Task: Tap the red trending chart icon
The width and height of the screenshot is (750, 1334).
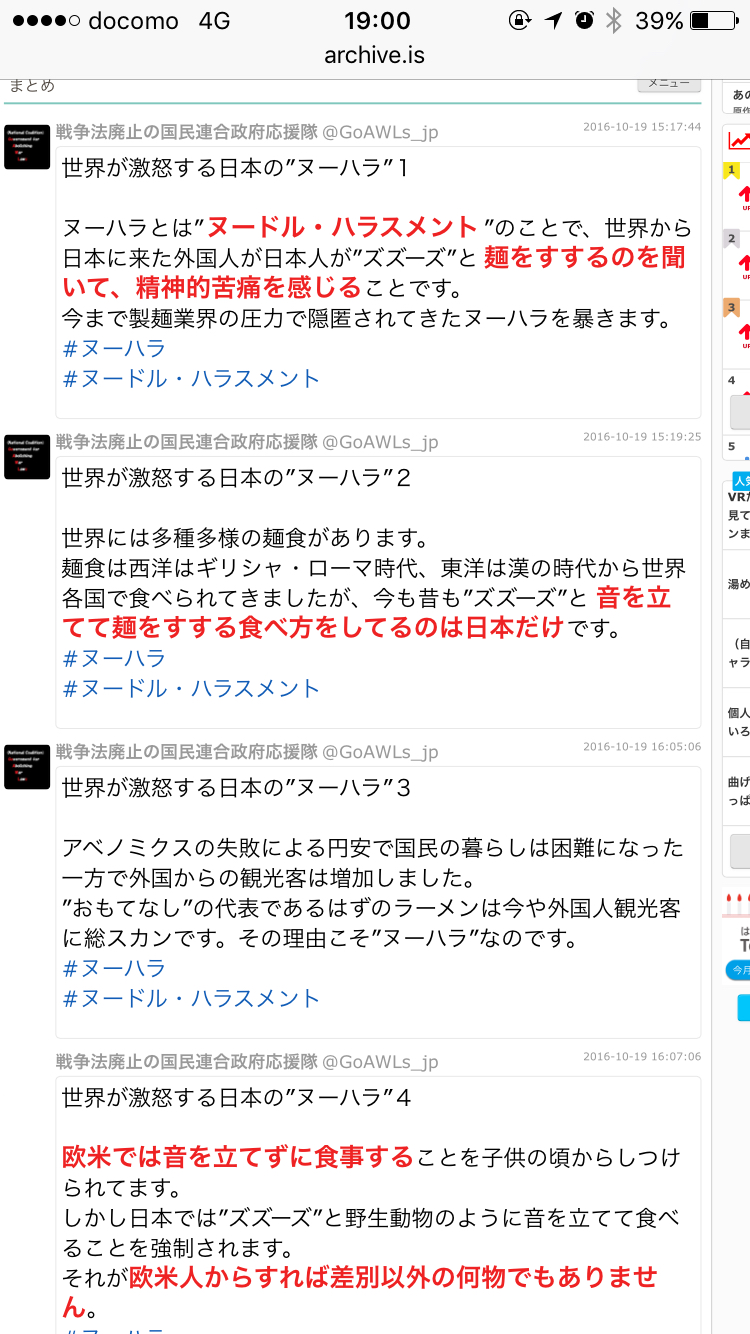Action: point(739,141)
